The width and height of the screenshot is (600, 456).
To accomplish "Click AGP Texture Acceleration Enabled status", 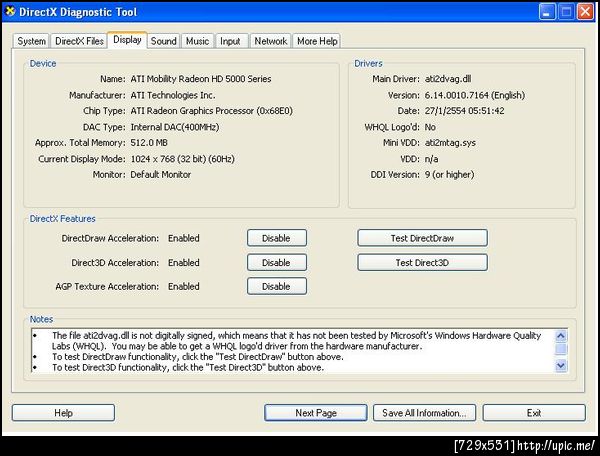I will click(x=184, y=286).
